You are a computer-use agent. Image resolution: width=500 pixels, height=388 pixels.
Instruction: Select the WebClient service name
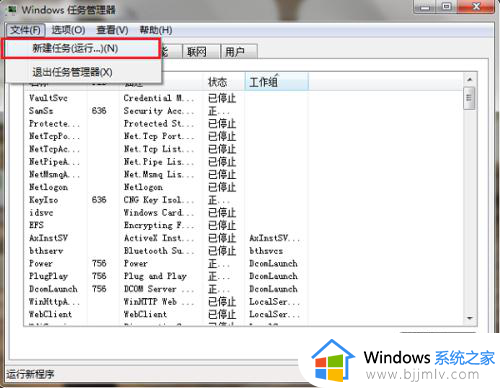point(50,314)
